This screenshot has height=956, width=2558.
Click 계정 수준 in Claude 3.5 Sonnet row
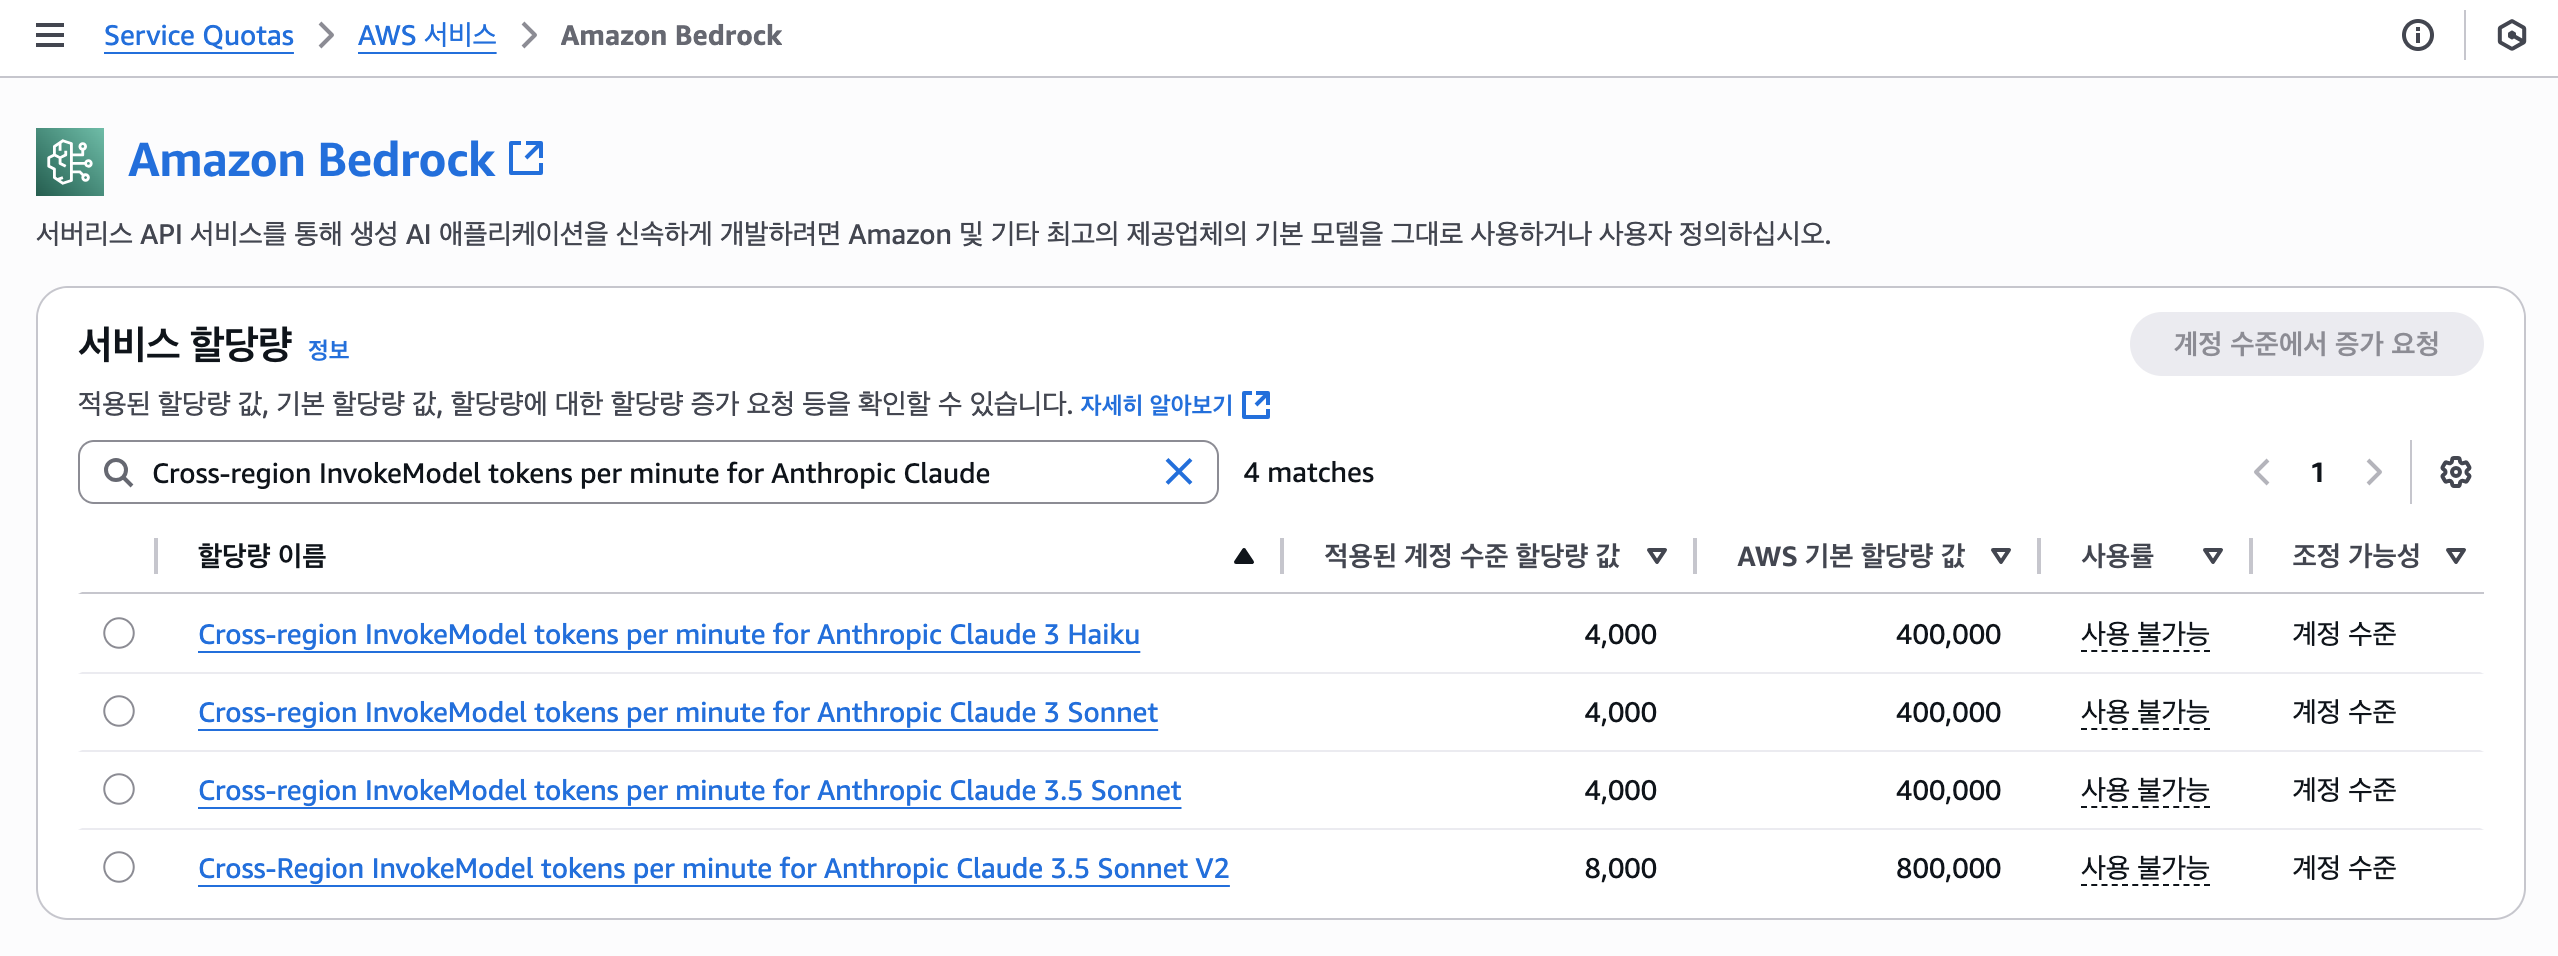(2344, 790)
